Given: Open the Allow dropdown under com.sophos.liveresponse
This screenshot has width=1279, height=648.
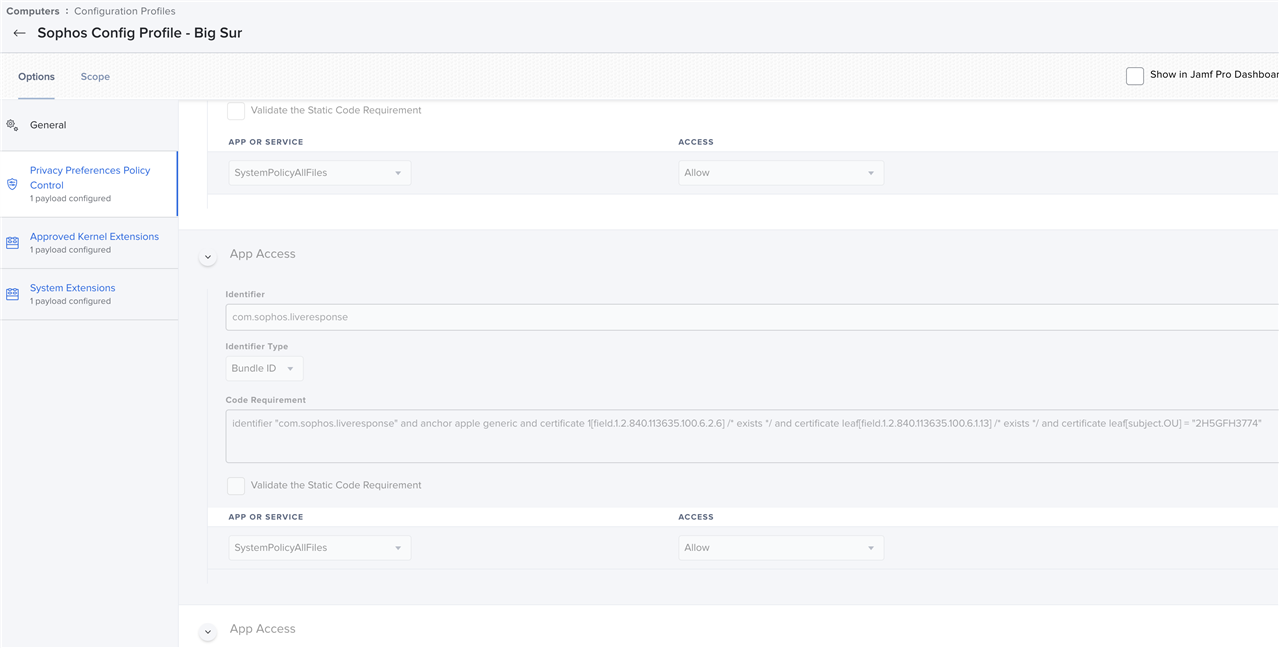Looking at the screenshot, I should point(780,548).
